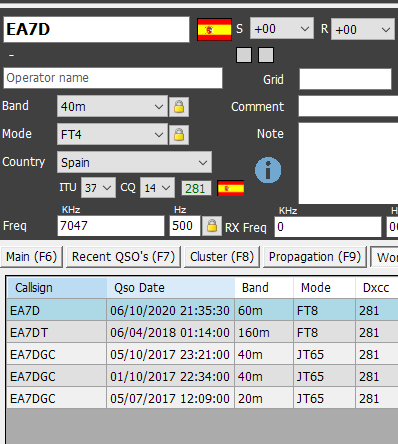Open the Mode FT4 dropdown
The height and width of the screenshot is (444, 398).
click(112, 134)
